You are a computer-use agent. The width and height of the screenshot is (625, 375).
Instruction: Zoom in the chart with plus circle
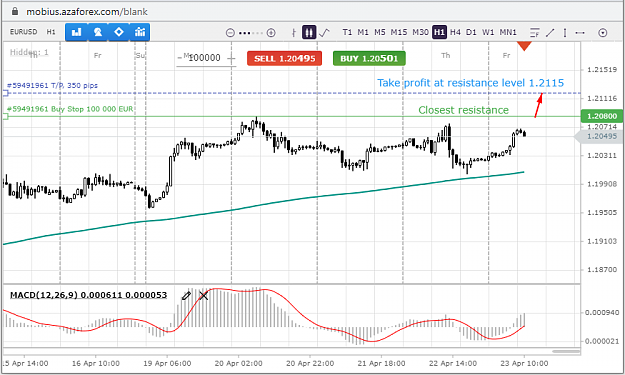271,33
